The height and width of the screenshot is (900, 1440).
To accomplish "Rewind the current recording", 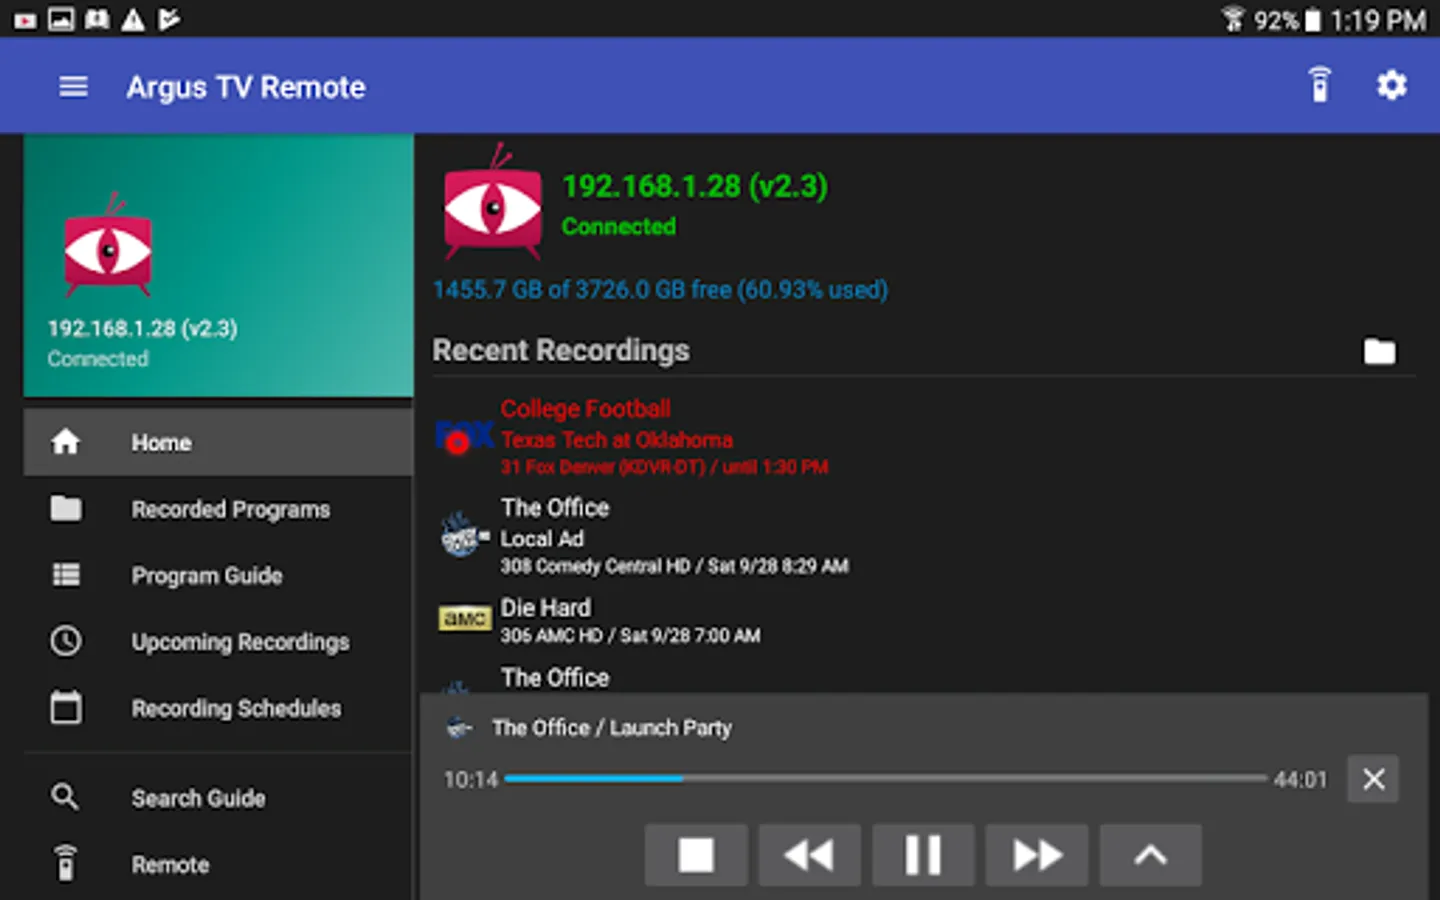I will [809, 855].
